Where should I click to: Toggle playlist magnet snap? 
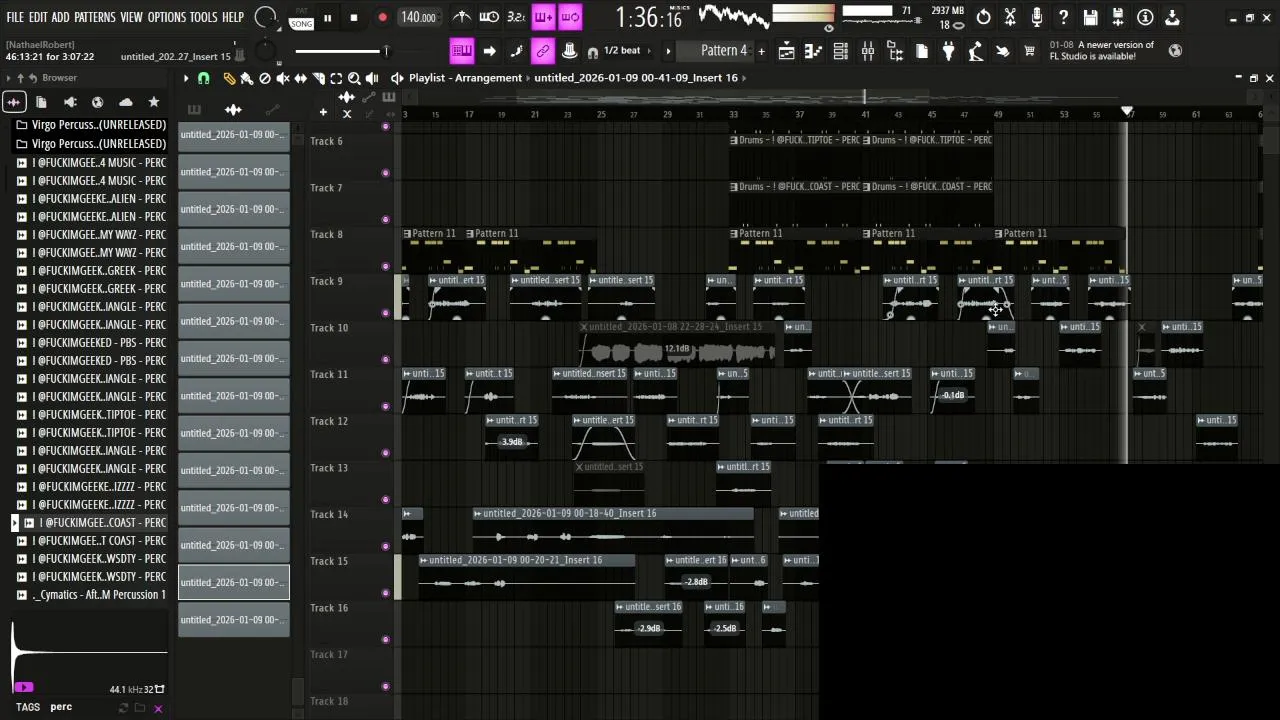tap(204, 78)
